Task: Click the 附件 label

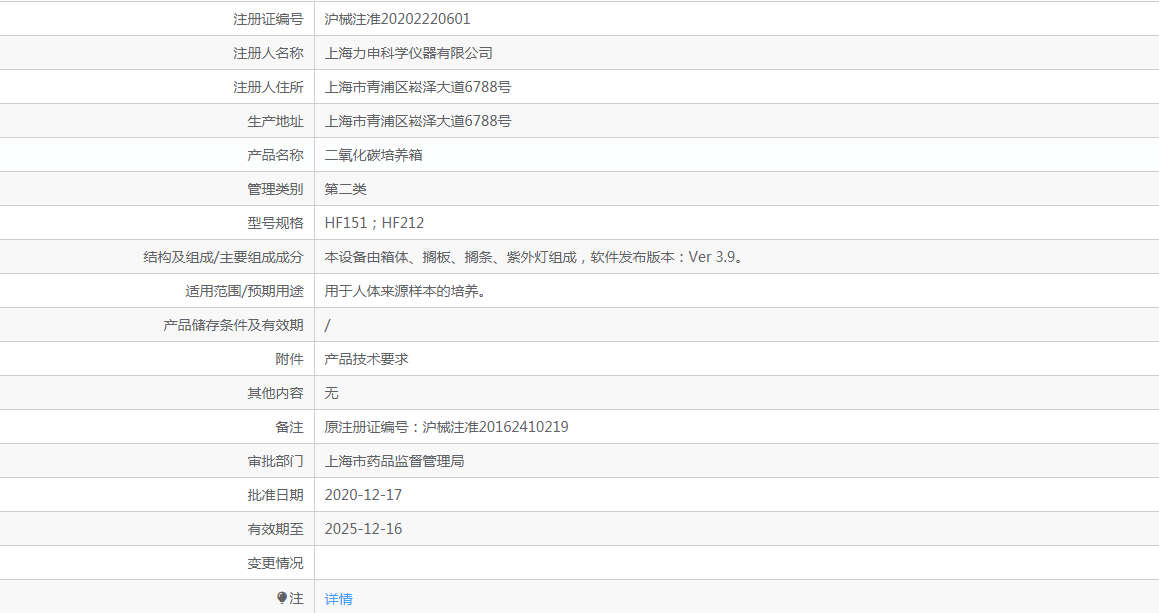Action: click(x=289, y=359)
